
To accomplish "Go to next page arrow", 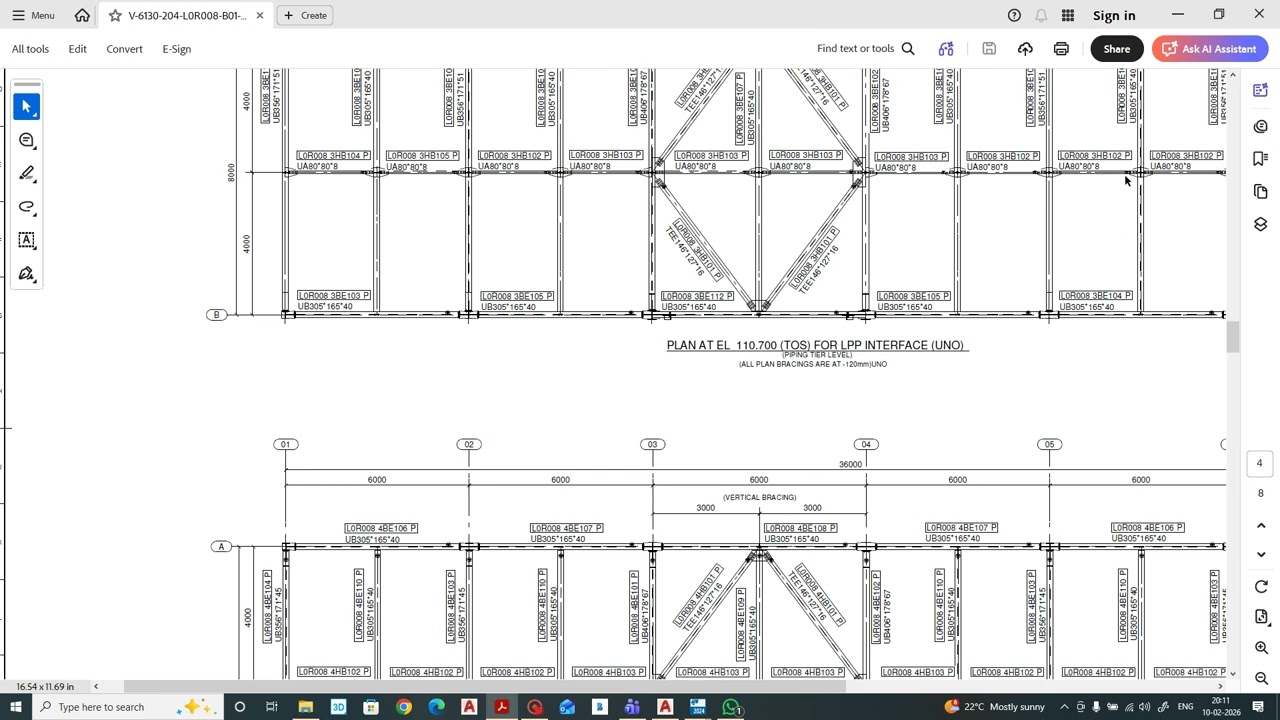I will tap(1260, 554).
